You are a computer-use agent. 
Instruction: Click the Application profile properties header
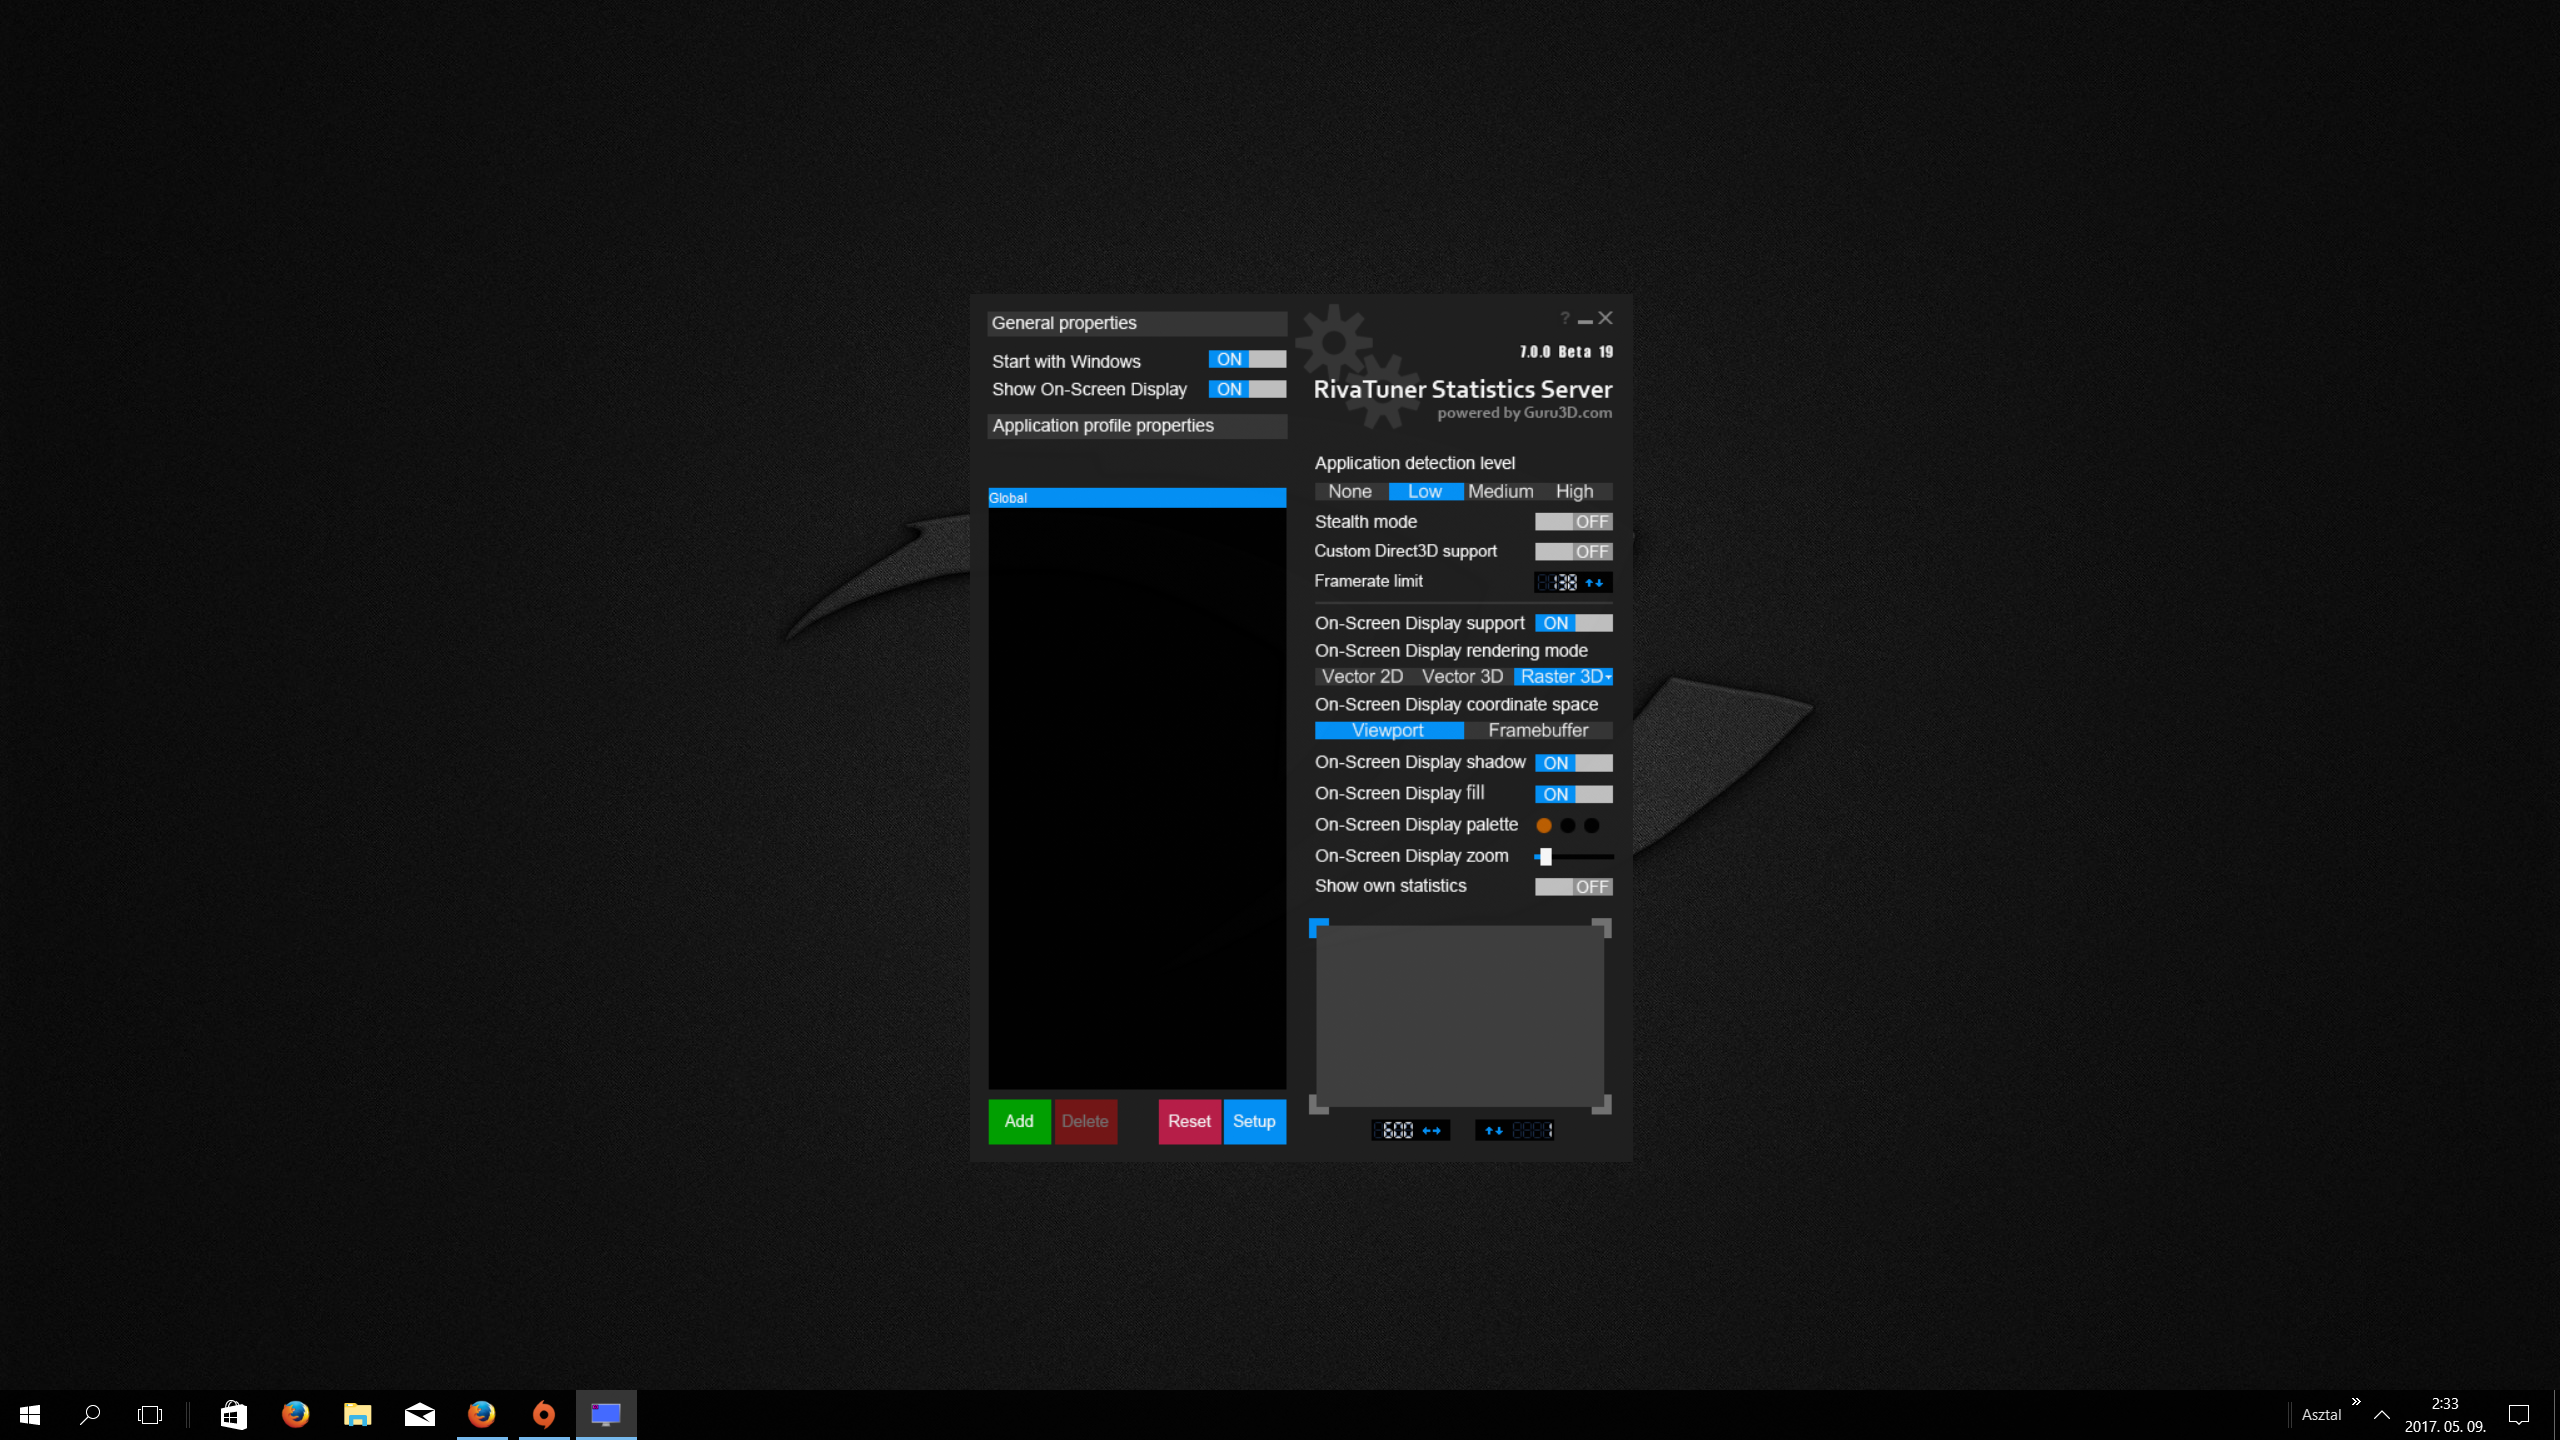(1137, 426)
